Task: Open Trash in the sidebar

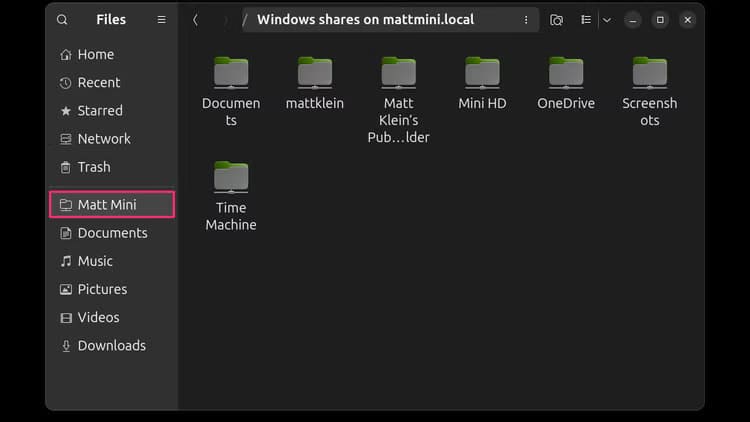Action: tap(112, 167)
